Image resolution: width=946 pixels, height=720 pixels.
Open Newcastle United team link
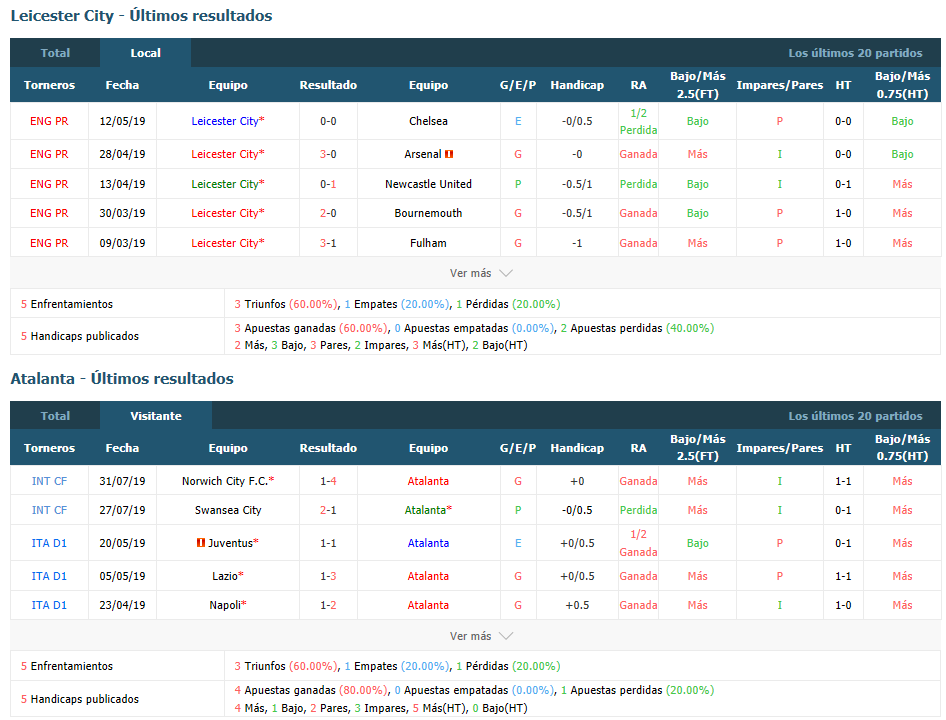click(428, 184)
